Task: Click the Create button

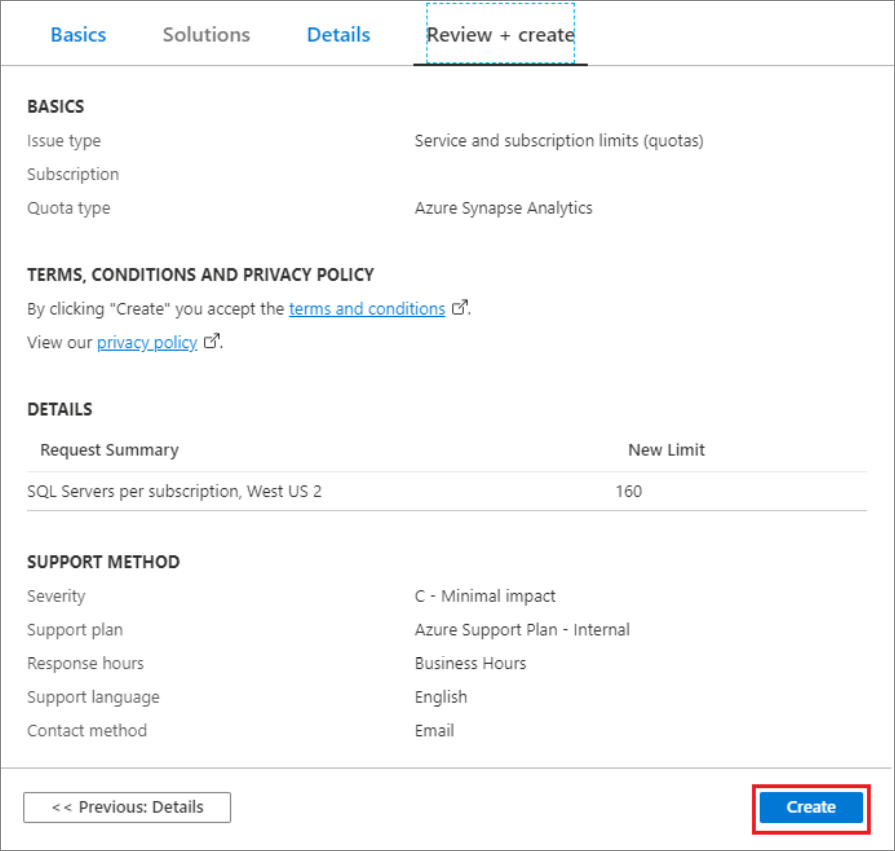Action: [x=810, y=807]
